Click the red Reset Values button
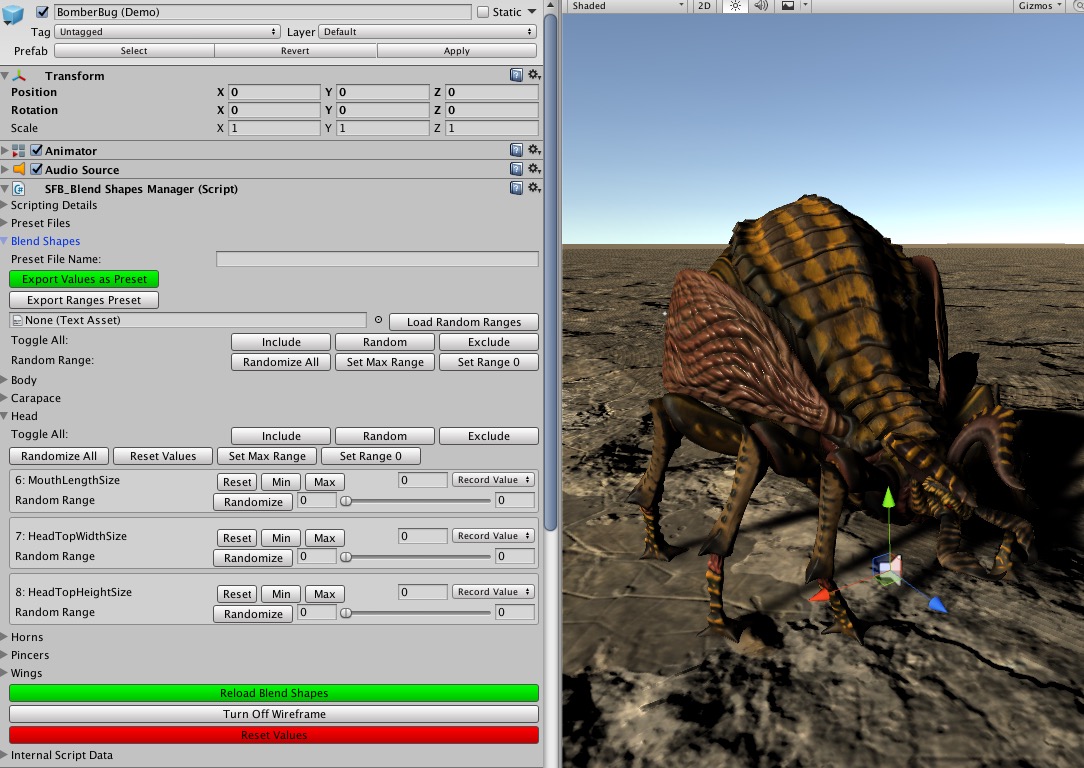1084x768 pixels. (x=274, y=735)
